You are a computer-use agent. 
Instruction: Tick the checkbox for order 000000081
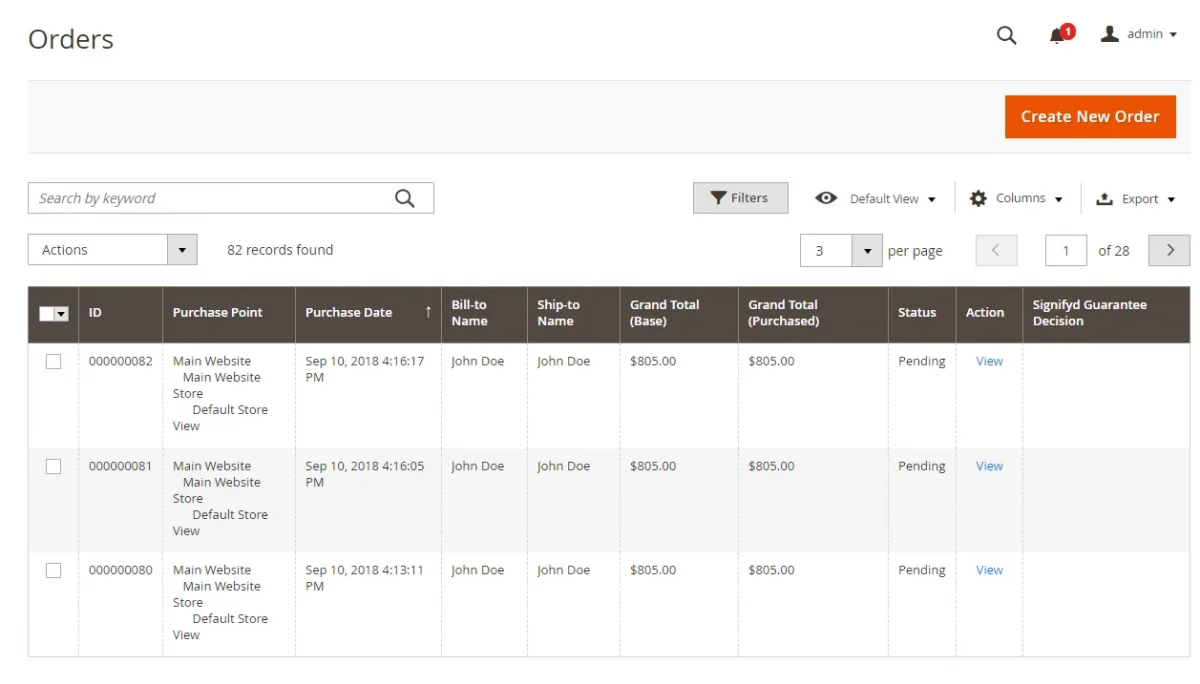coord(53,466)
